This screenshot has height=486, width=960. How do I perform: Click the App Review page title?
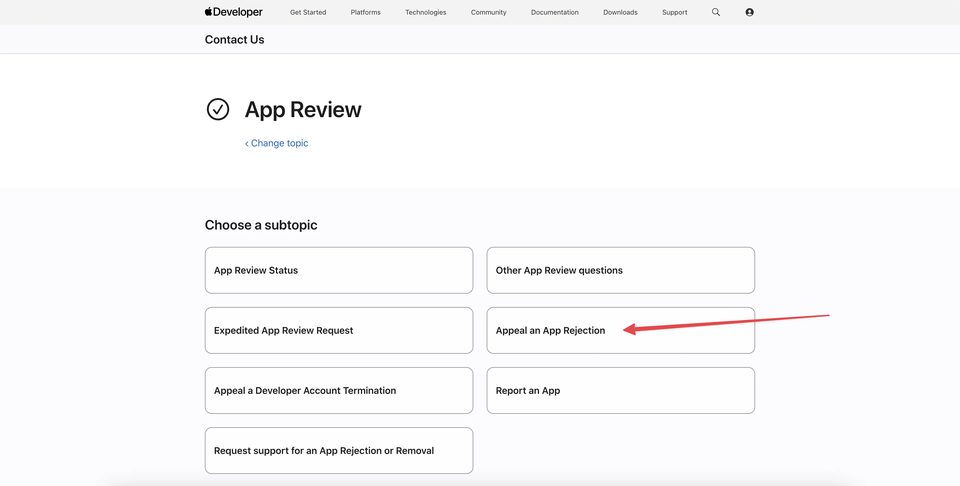click(303, 110)
